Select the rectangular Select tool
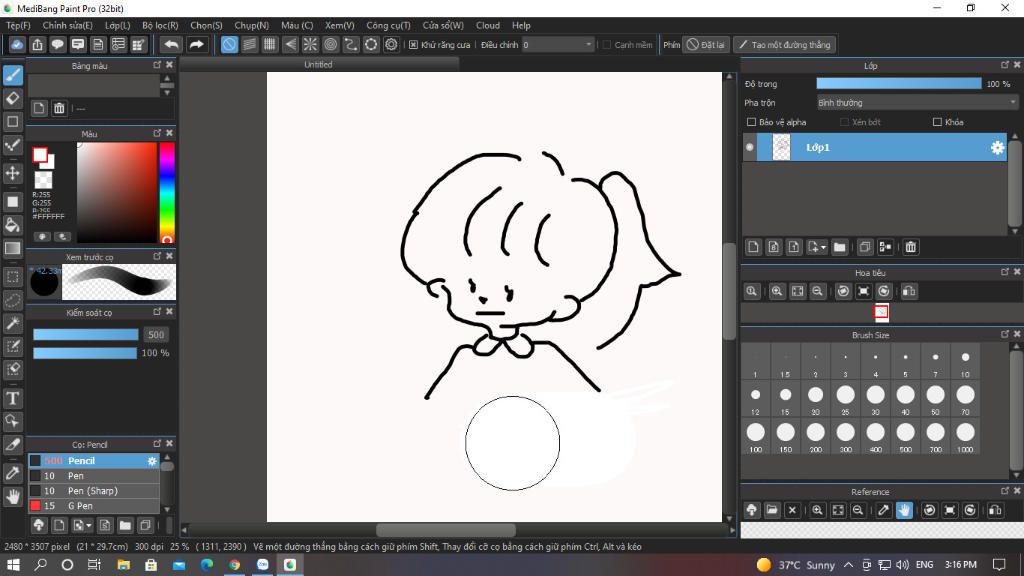Viewport: 1024px width, 576px height. pyautogui.click(x=13, y=277)
